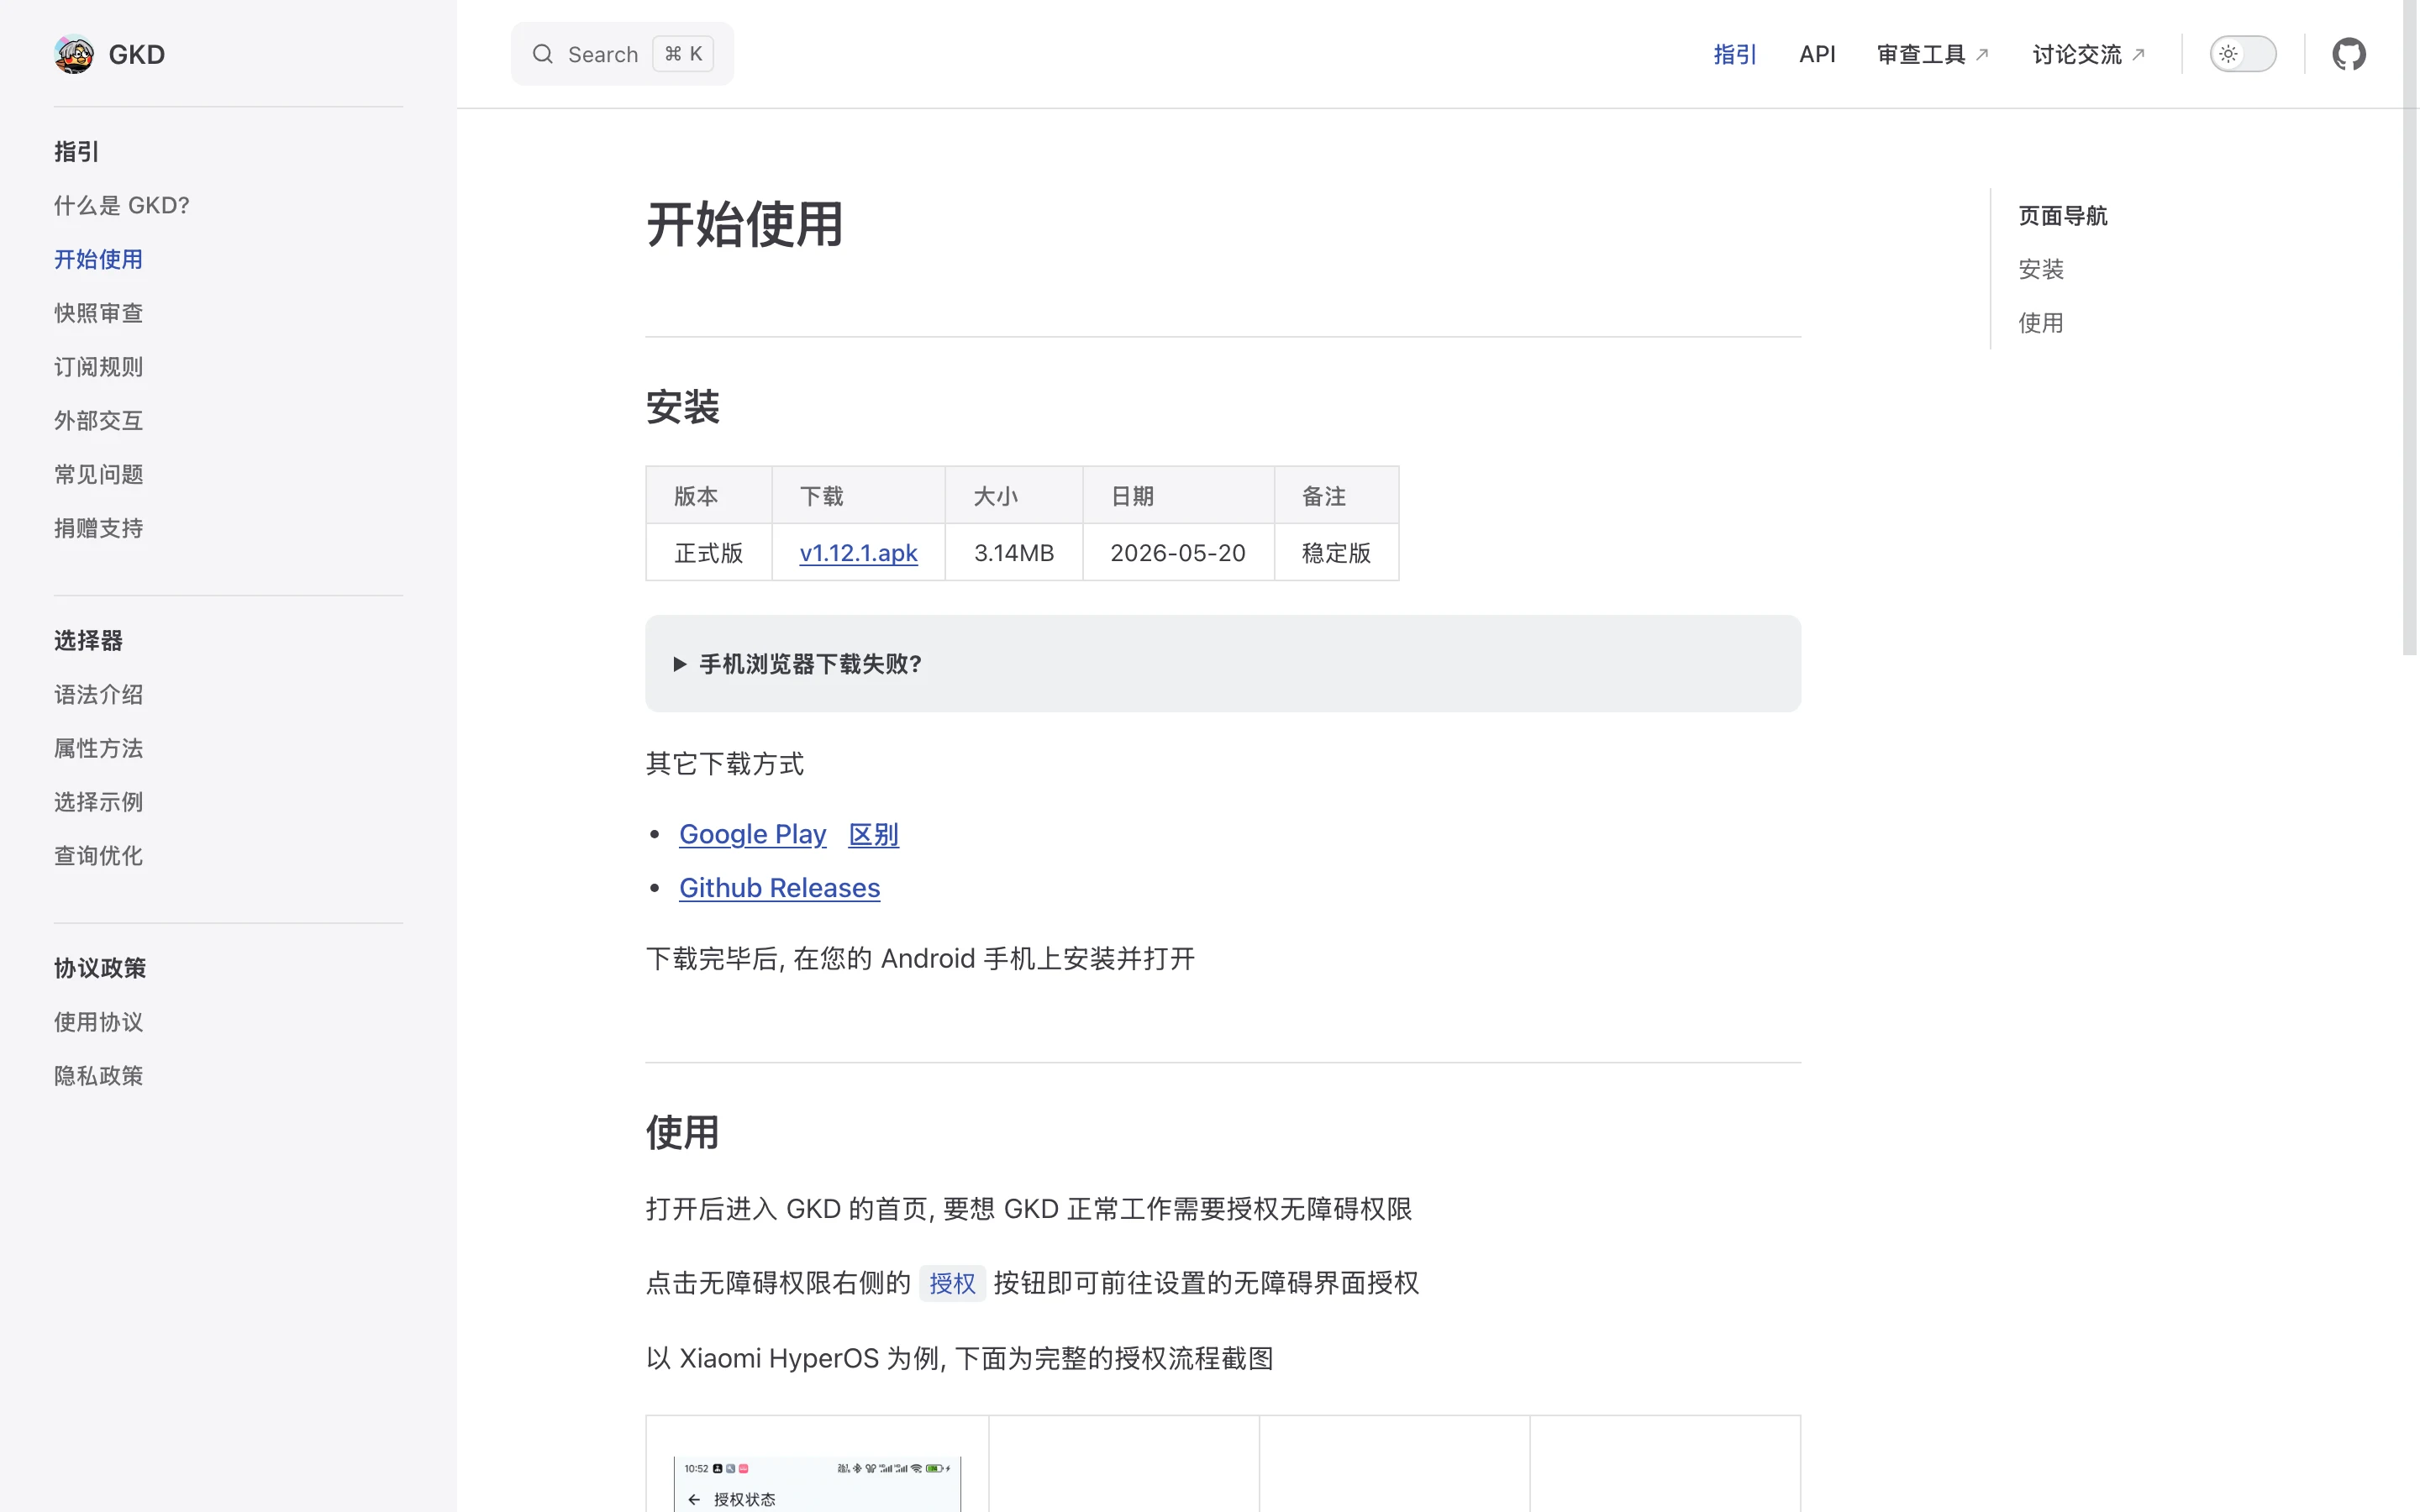Open 快照审查 sidebar page
This screenshot has width=2420, height=1512.
coord(98,313)
